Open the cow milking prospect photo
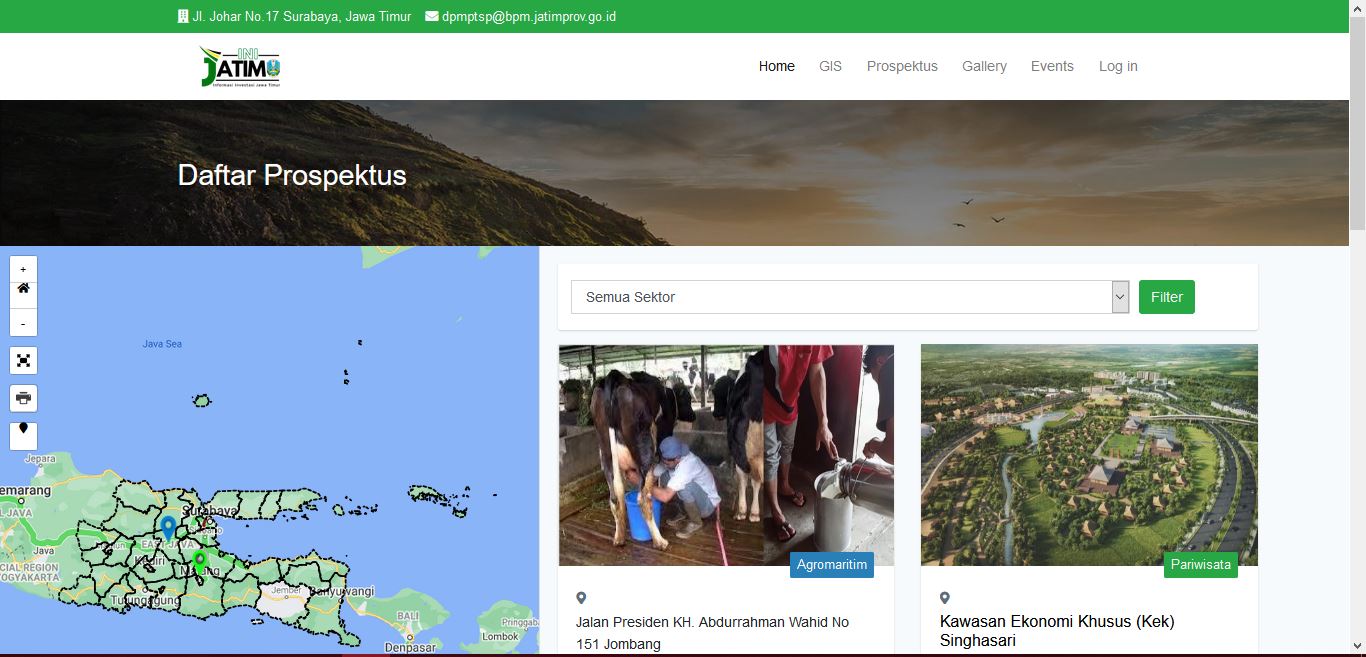 coord(726,455)
